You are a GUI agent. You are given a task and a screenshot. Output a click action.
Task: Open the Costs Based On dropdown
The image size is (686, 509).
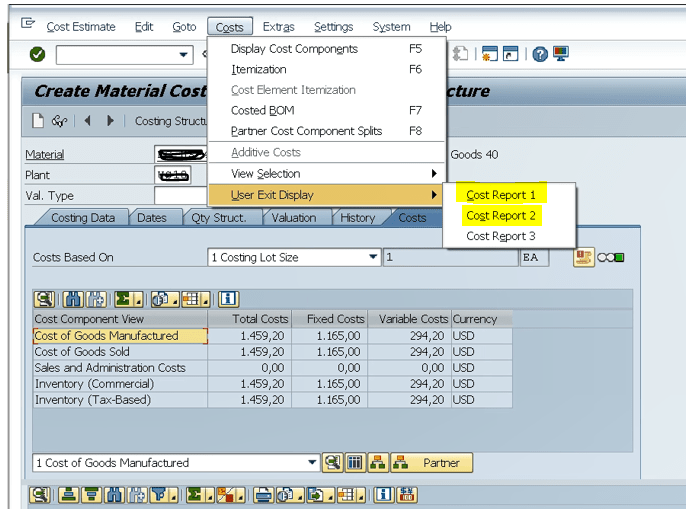tap(373, 257)
